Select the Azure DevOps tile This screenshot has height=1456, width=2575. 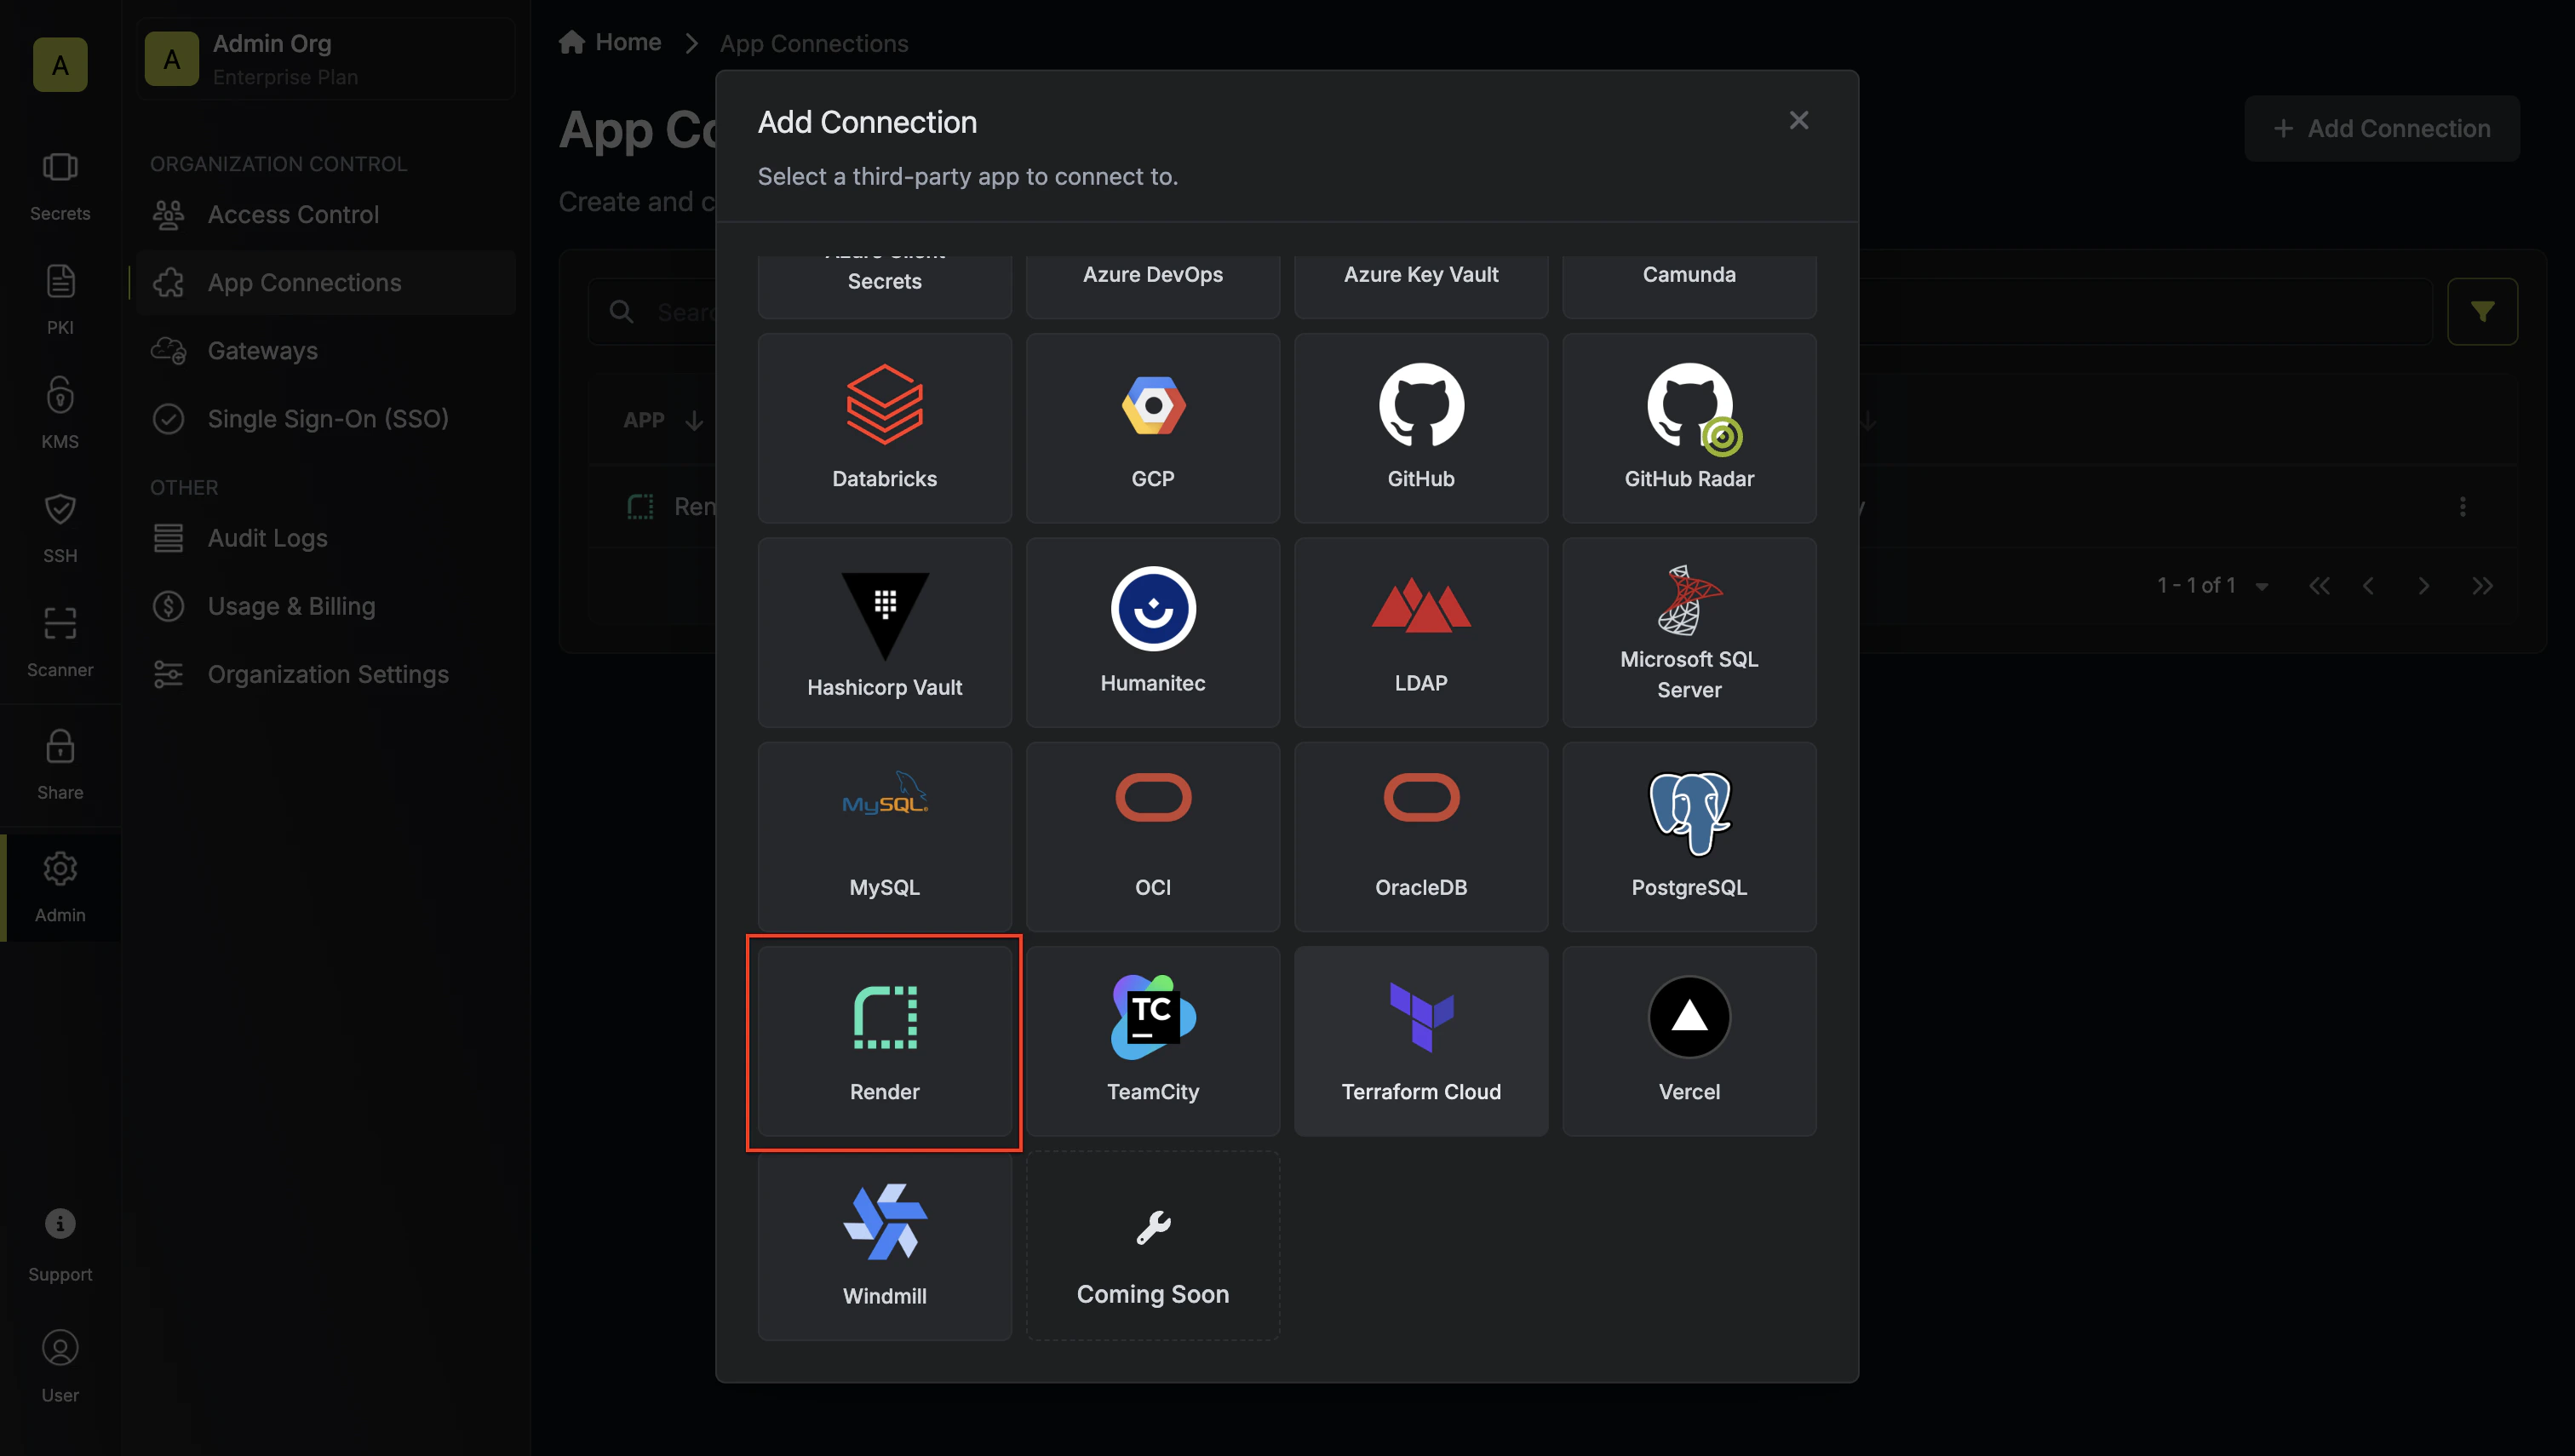click(1152, 285)
